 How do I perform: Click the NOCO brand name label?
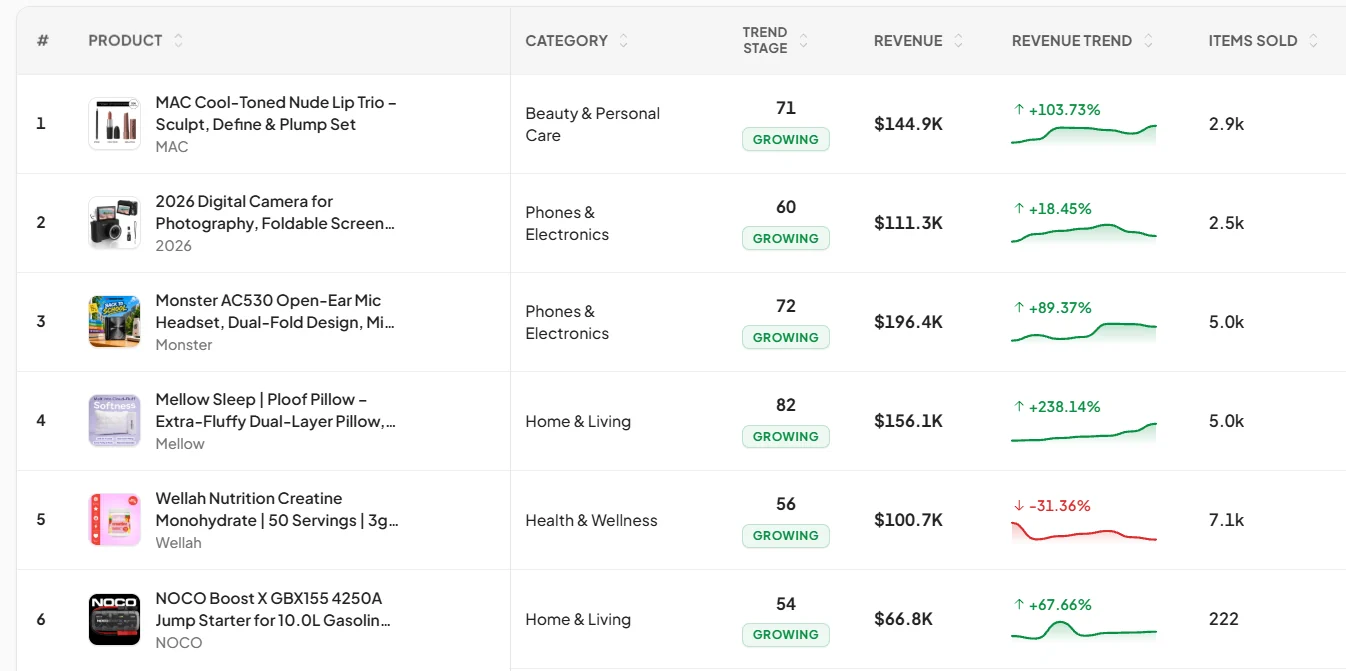(179, 643)
